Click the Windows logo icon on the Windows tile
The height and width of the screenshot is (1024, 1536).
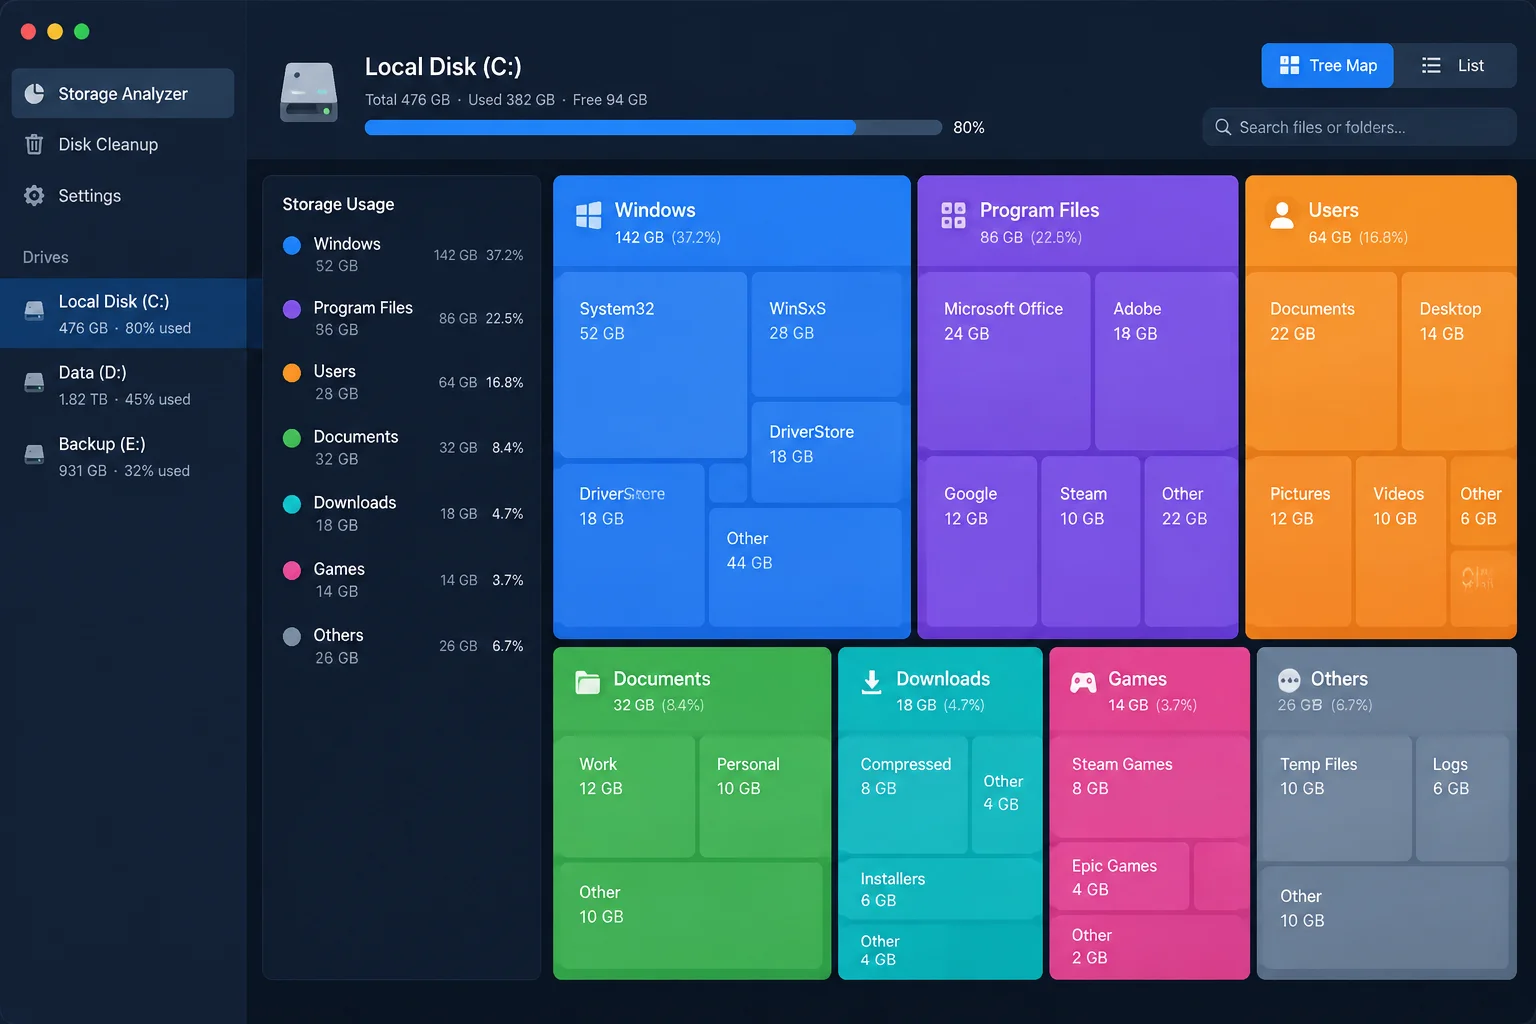coord(589,215)
